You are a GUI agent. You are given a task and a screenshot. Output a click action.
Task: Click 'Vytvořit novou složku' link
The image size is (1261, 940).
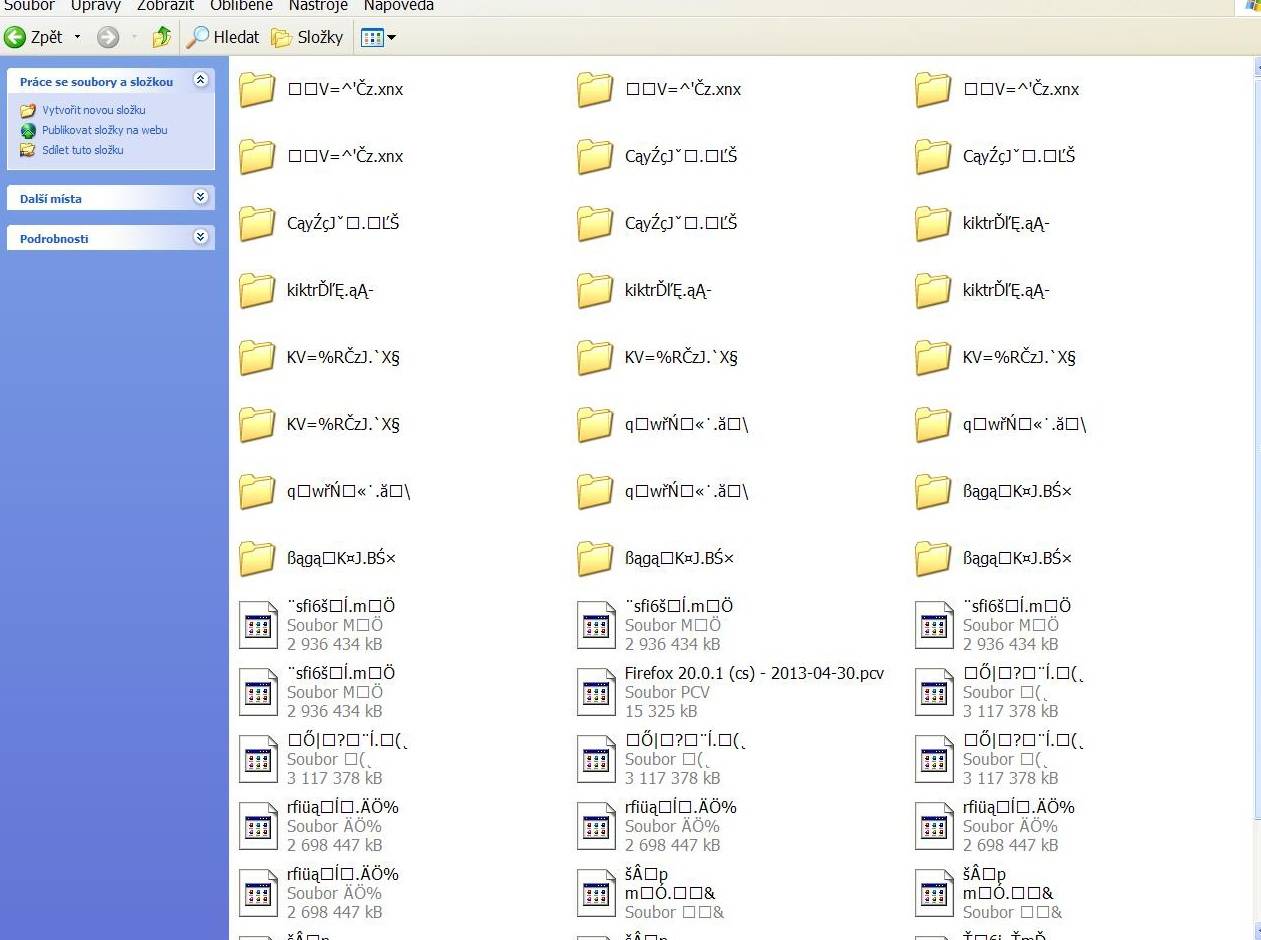tap(94, 110)
